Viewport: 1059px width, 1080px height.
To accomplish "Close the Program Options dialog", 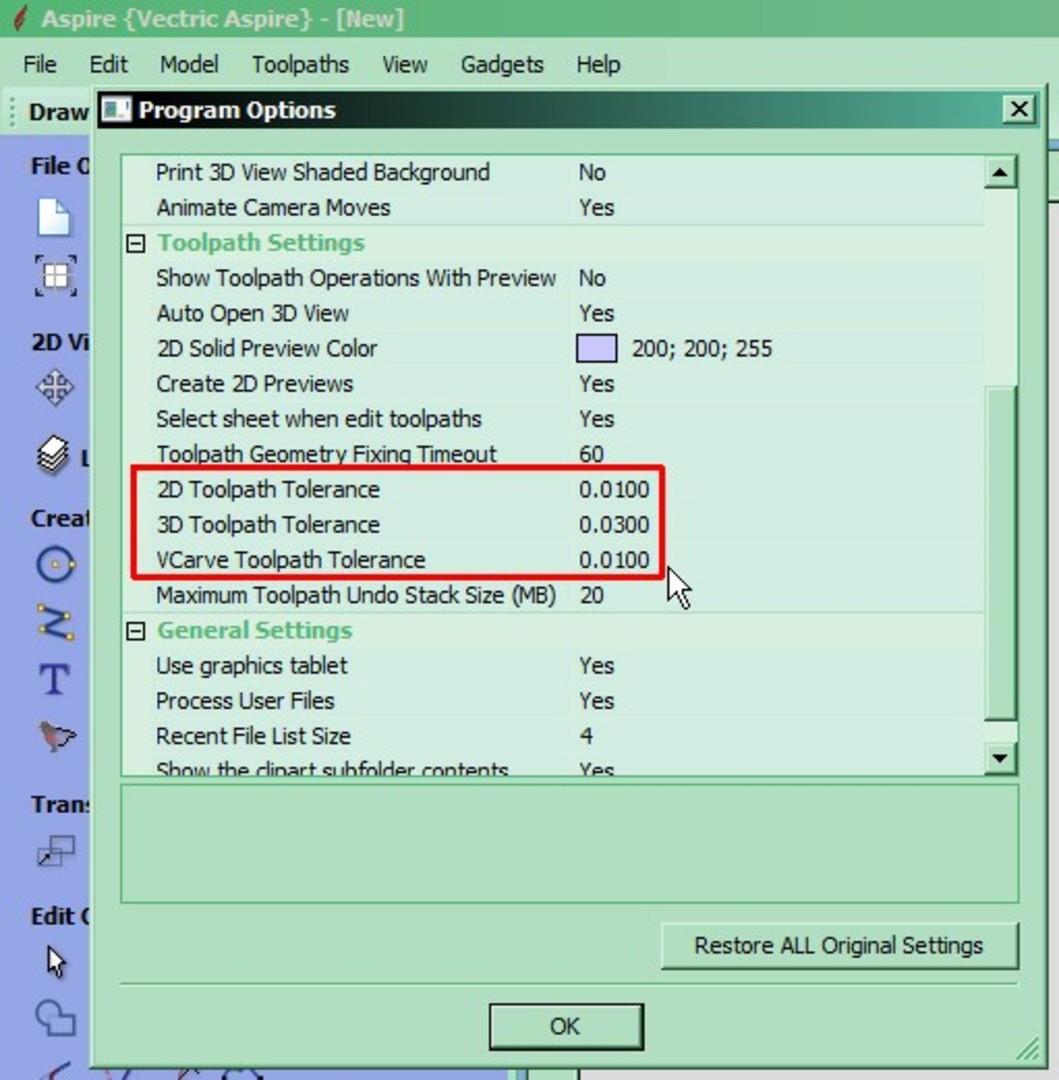I will [x=1019, y=110].
